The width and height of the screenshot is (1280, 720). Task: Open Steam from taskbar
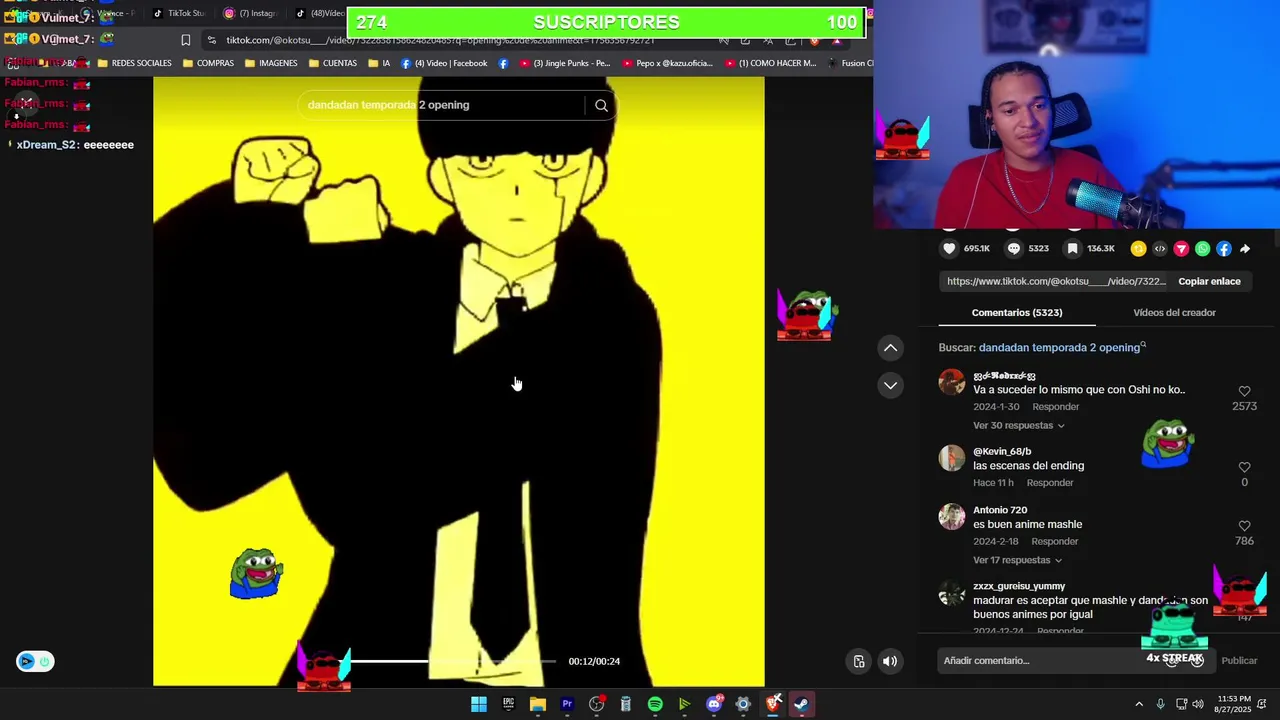pos(802,704)
